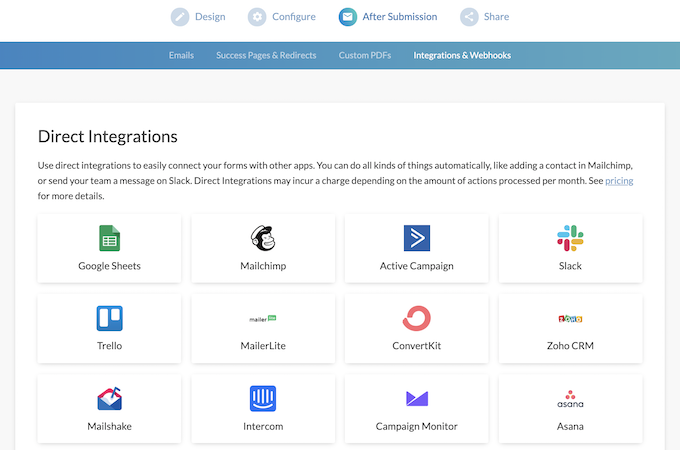The height and width of the screenshot is (450, 680).
Task: Select the Trello board icon
Action: (x=109, y=318)
